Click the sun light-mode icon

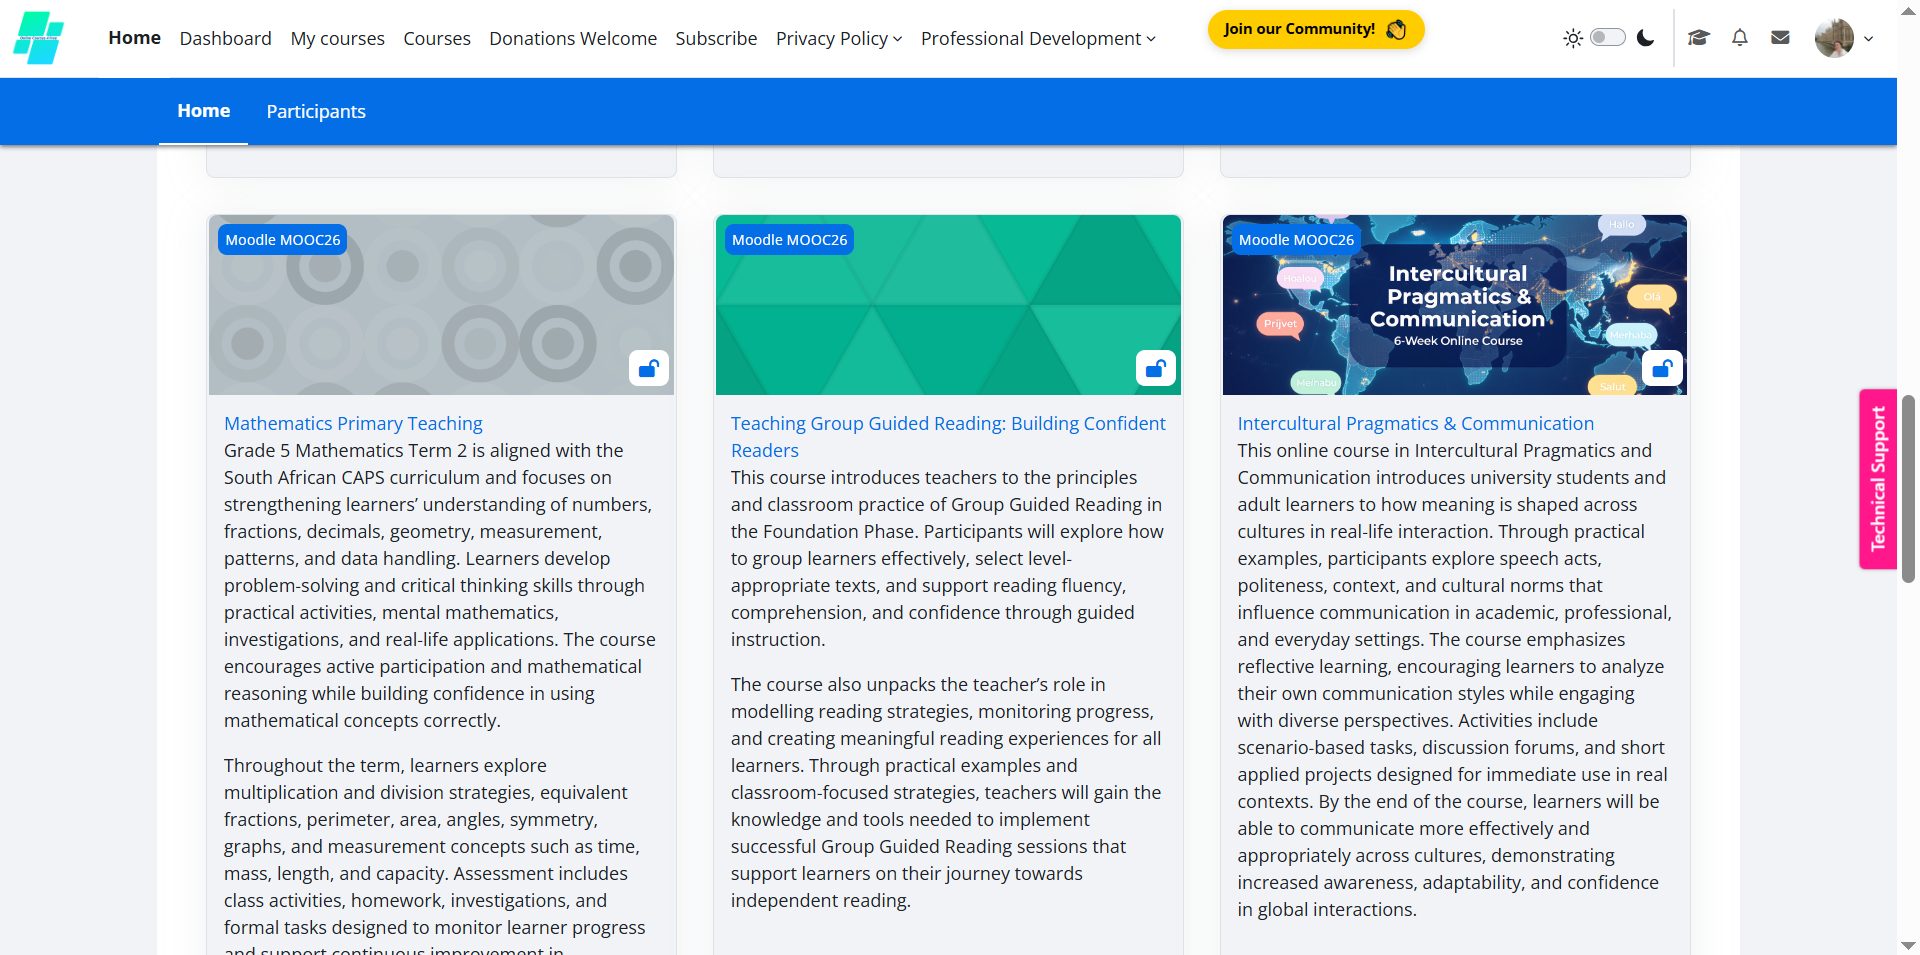pos(1573,38)
